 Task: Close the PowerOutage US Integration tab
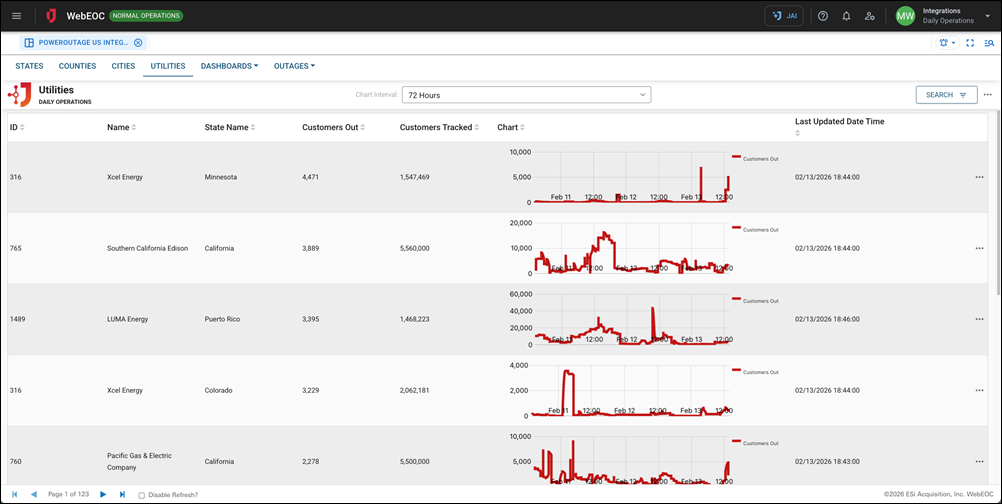click(138, 43)
